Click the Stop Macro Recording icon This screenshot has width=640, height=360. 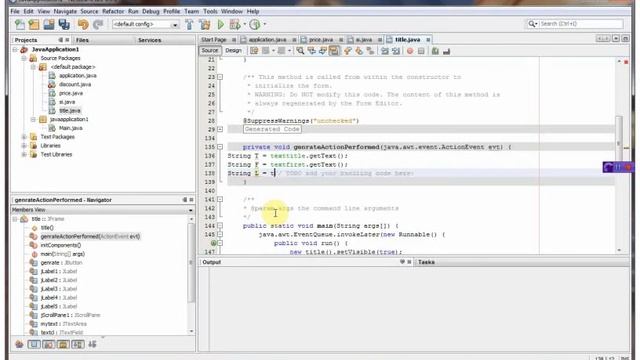421,51
